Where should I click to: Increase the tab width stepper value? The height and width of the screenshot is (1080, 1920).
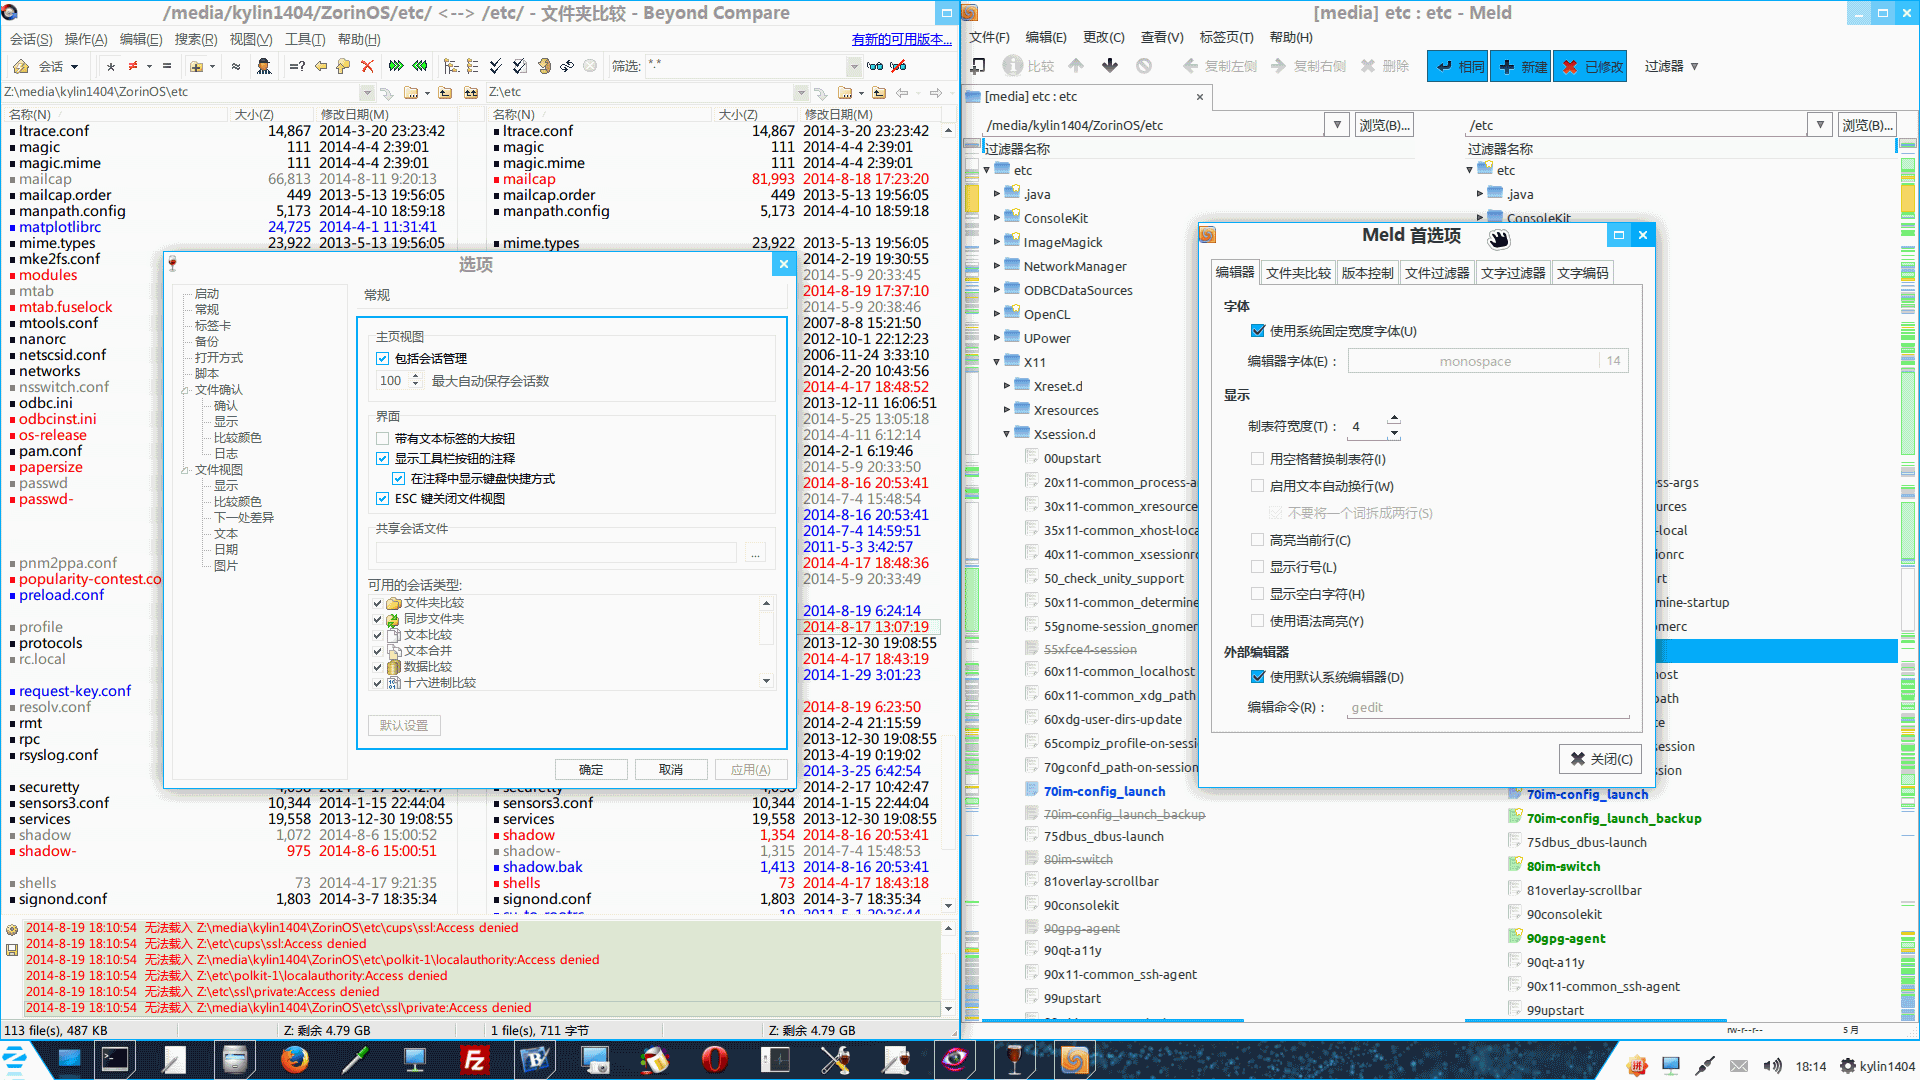1394,419
